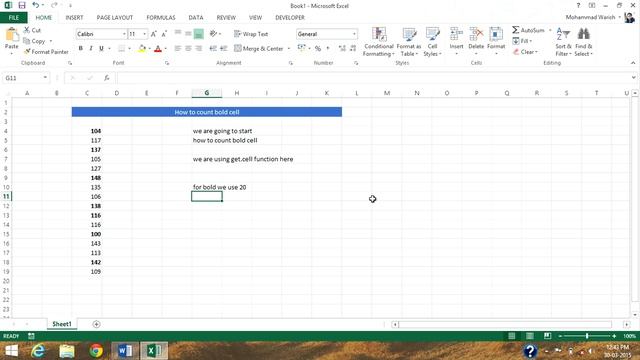
Task: Click the Fill button in Editing group
Action: click(522, 41)
